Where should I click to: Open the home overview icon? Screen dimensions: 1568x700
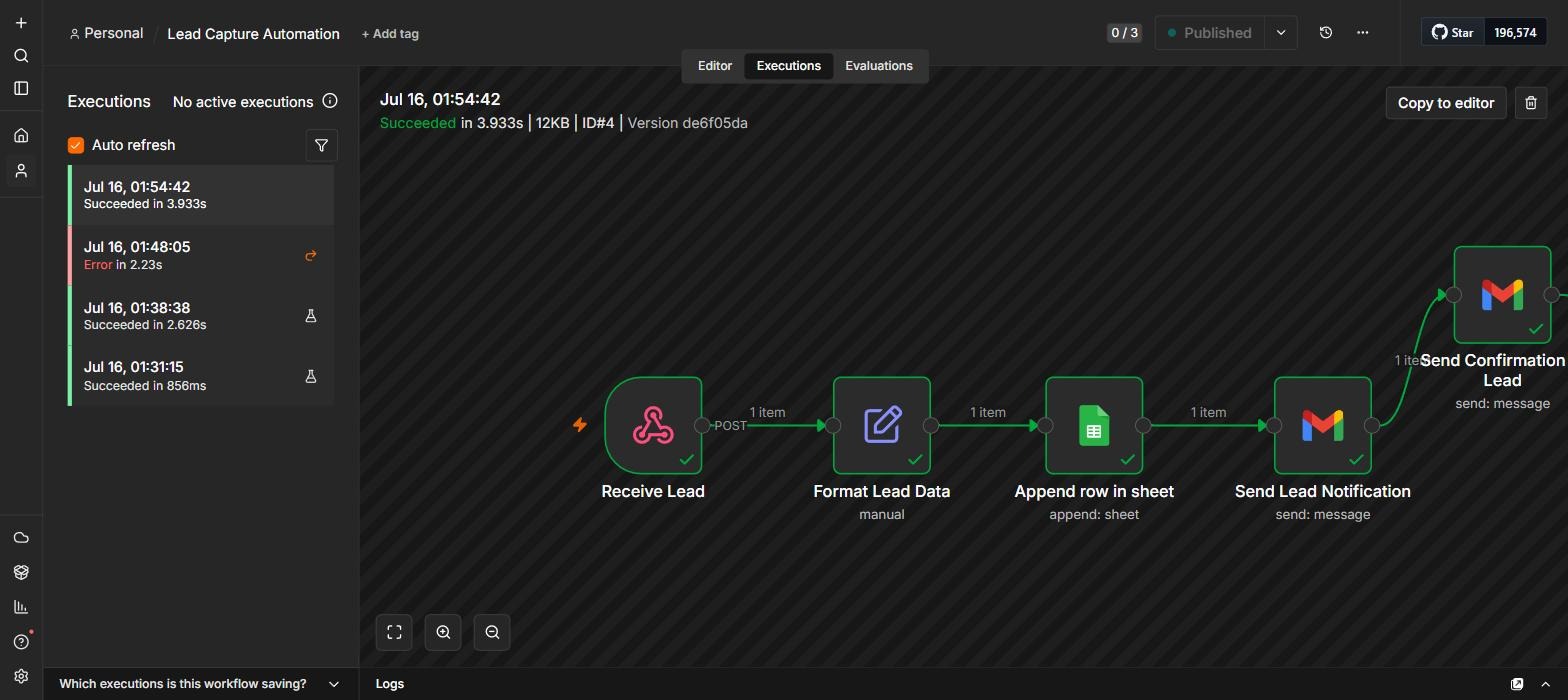click(21, 135)
